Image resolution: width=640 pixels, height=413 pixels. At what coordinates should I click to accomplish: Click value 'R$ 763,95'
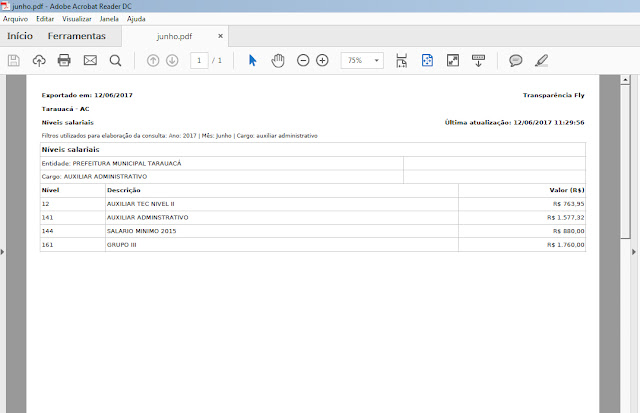coord(569,204)
